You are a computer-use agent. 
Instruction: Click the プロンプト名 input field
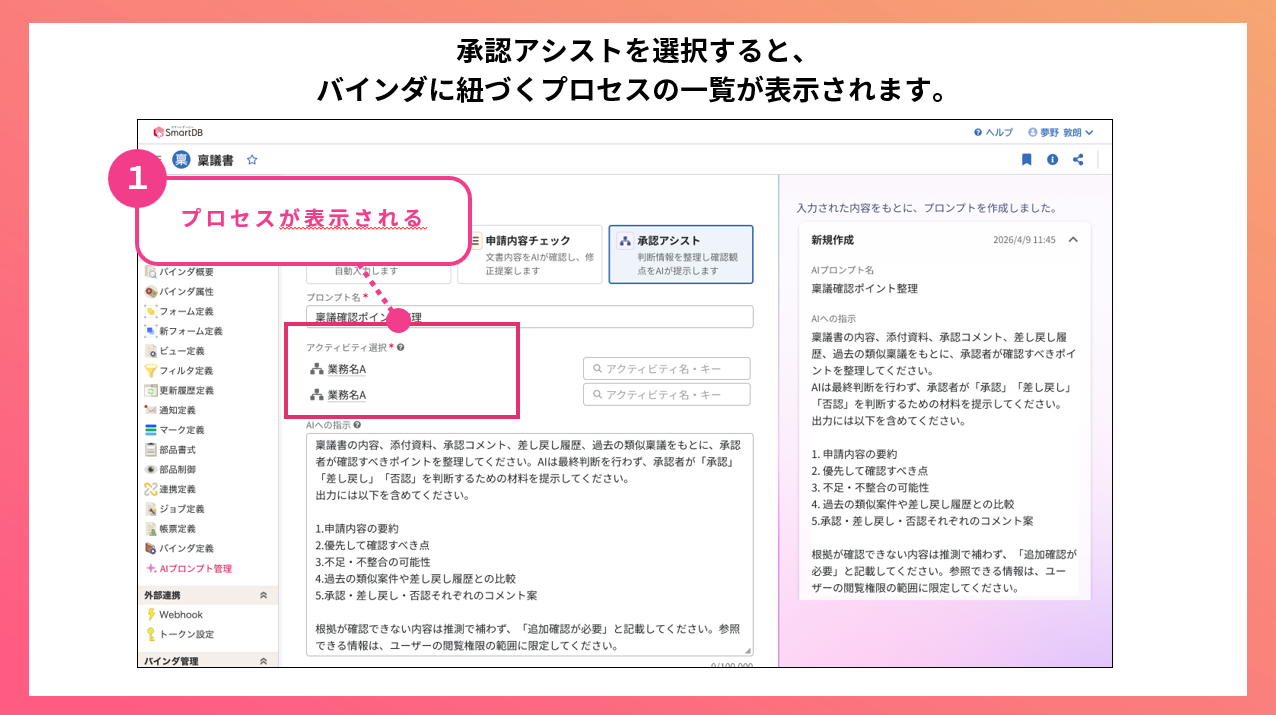click(529, 317)
